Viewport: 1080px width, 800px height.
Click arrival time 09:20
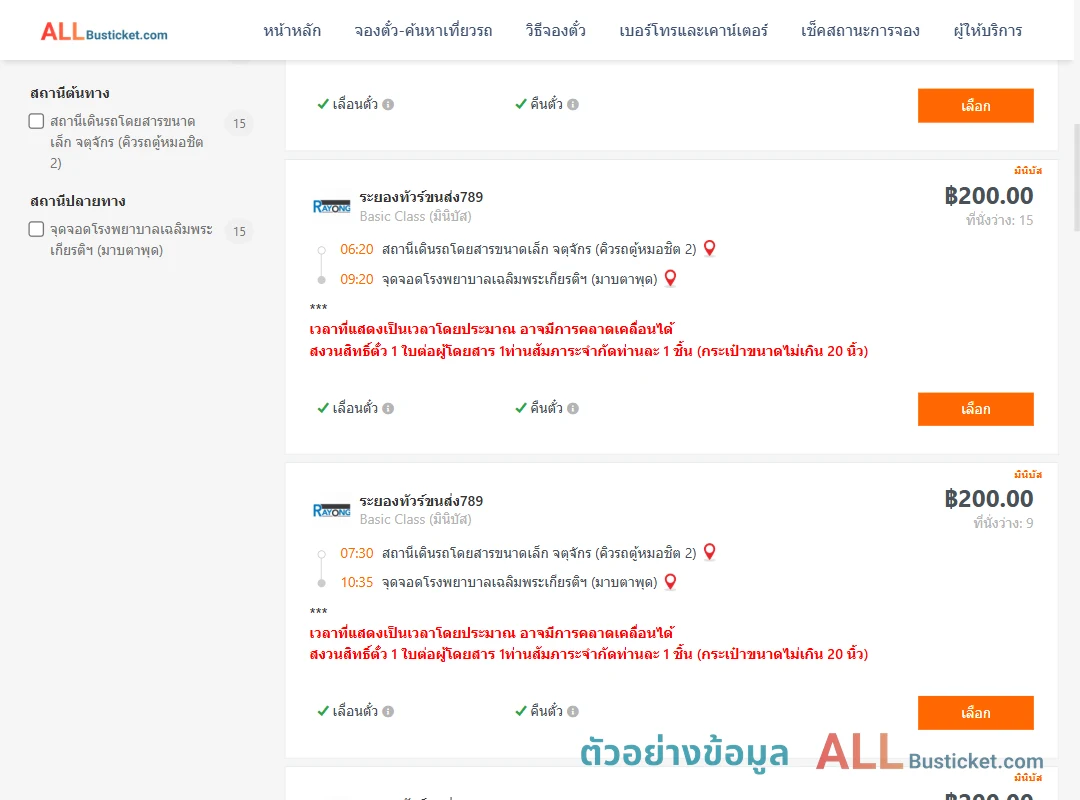pos(357,280)
